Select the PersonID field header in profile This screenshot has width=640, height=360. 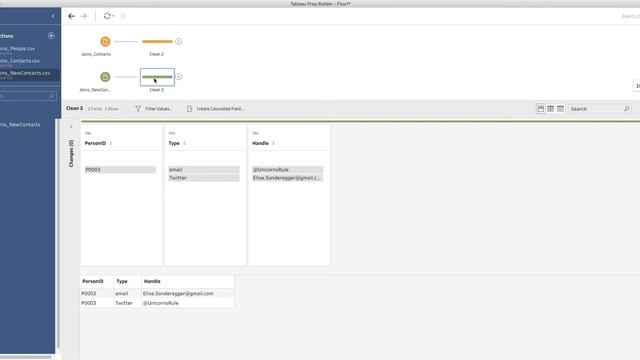point(95,143)
